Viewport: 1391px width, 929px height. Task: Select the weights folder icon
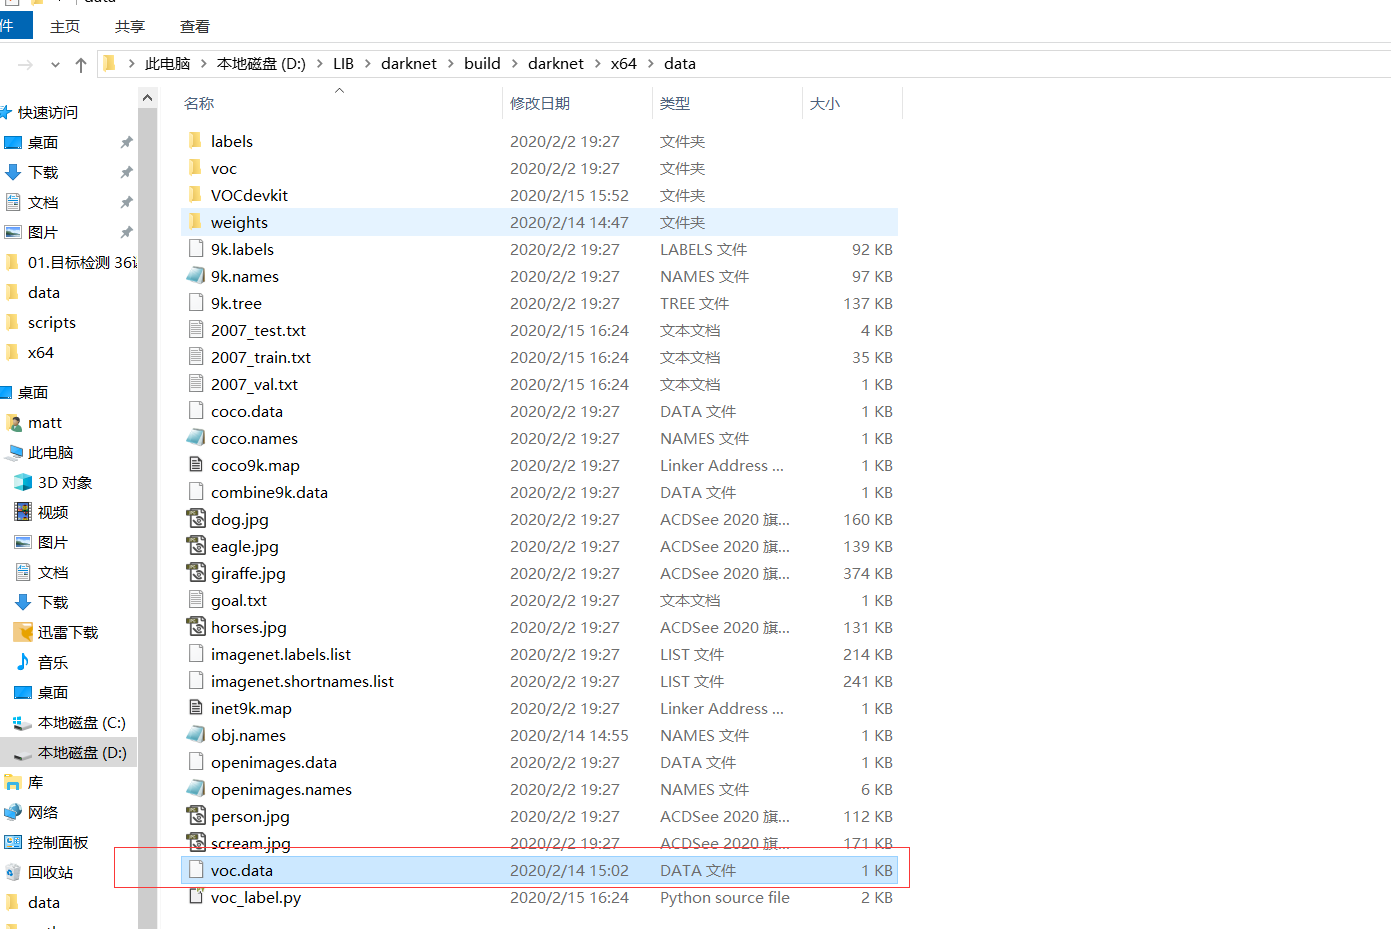[x=196, y=222]
